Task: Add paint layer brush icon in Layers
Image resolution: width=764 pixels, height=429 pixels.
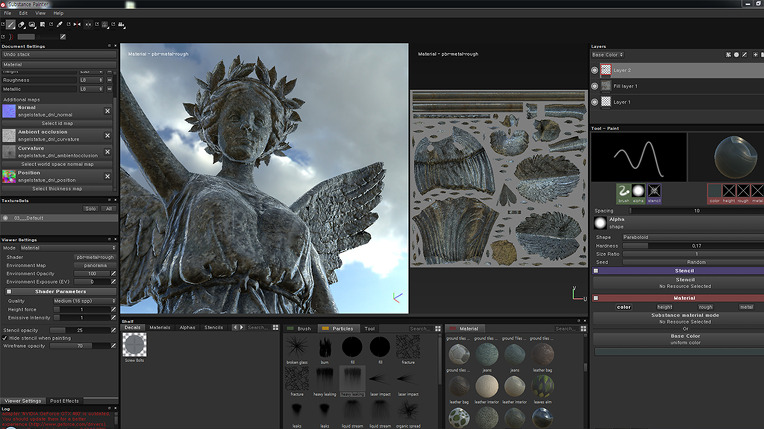Action: 745,55
